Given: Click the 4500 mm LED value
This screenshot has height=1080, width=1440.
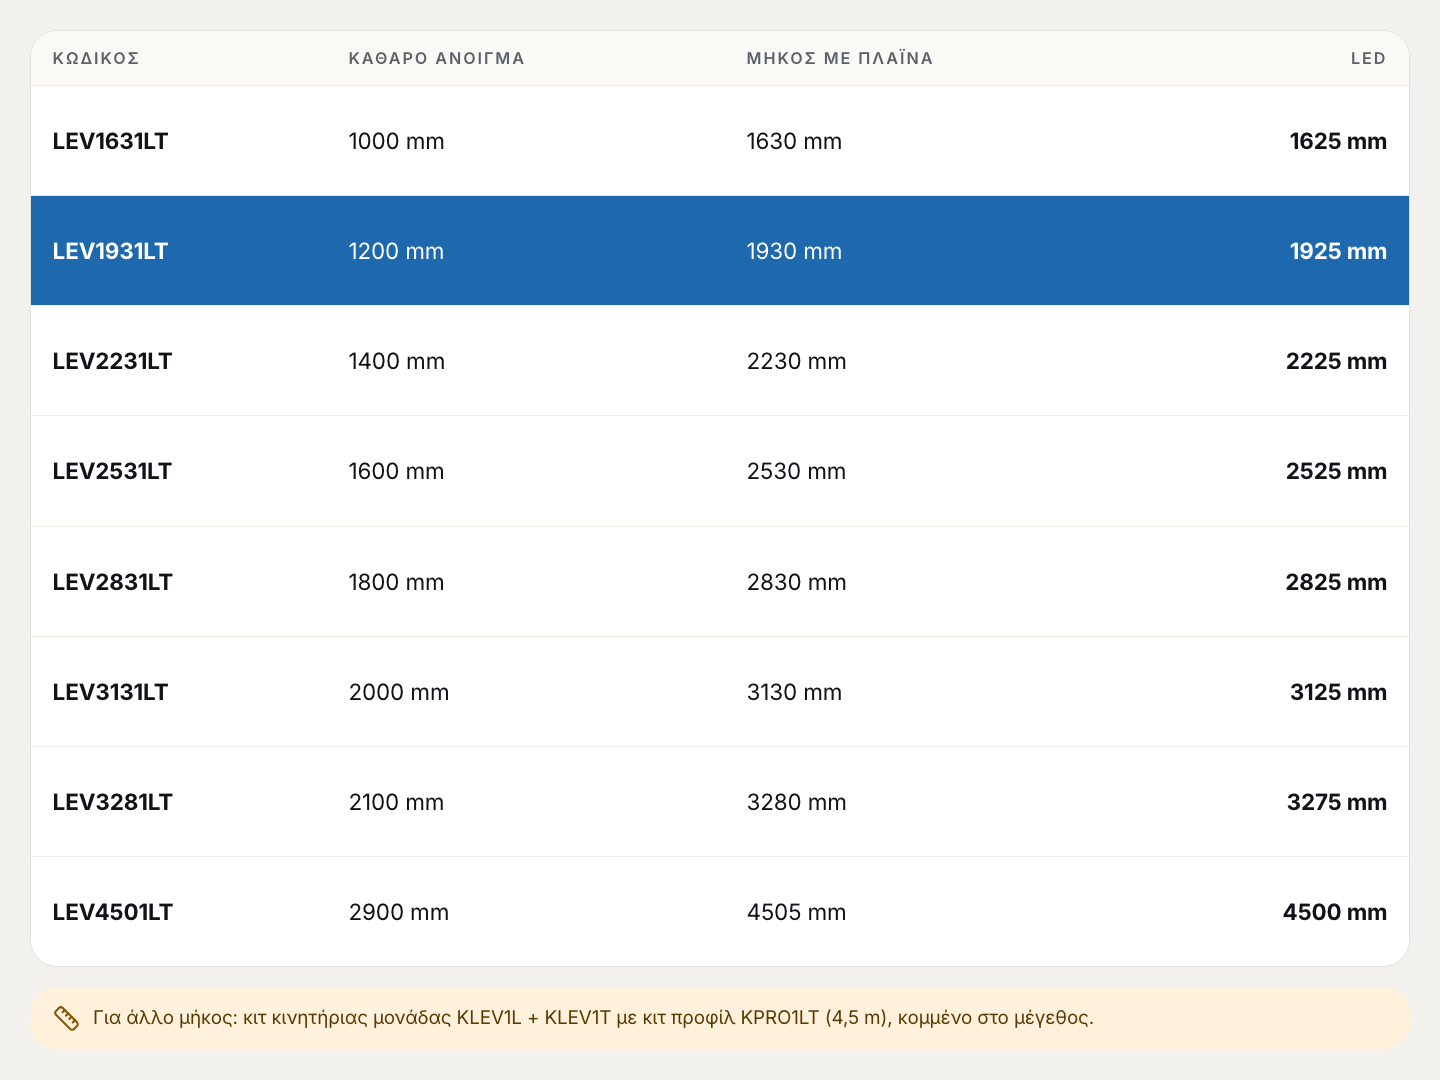Looking at the screenshot, I should (x=1335, y=912).
